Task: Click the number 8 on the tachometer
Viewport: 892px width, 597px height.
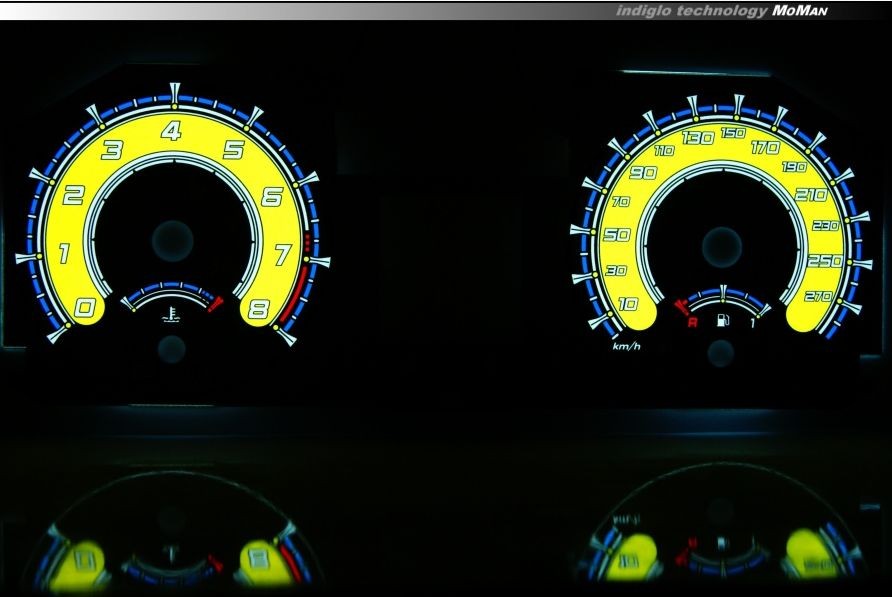Action: [259, 309]
